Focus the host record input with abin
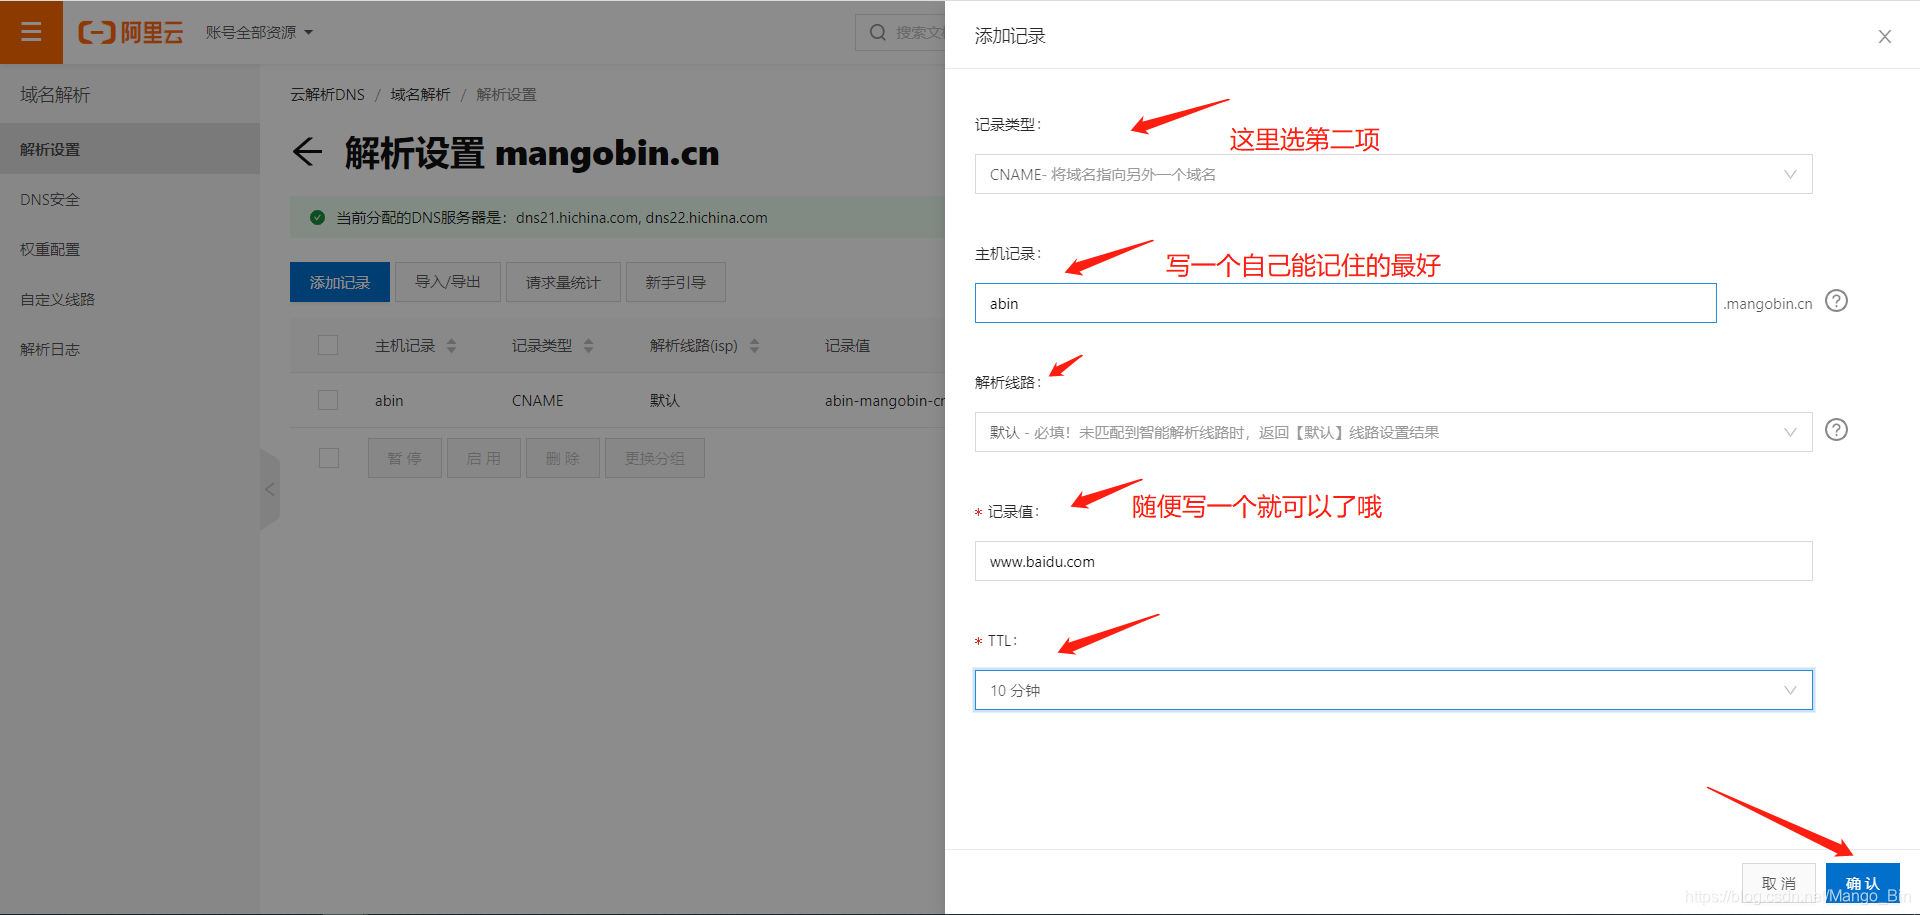The height and width of the screenshot is (915, 1920). pos(1345,303)
